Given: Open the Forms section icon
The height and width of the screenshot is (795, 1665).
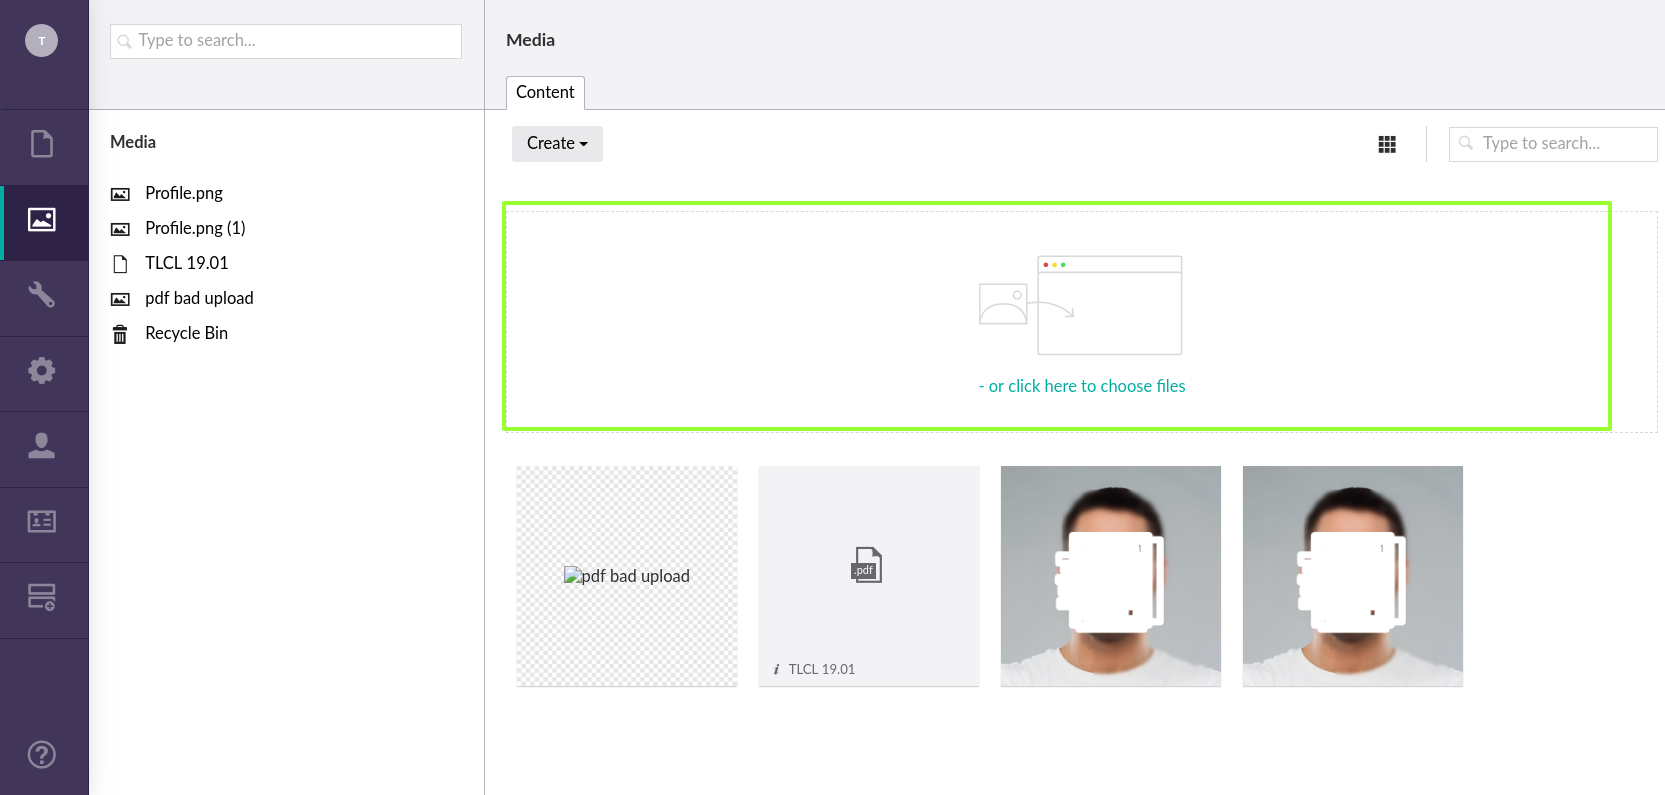Looking at the screenshot, I should click(42, 597).
